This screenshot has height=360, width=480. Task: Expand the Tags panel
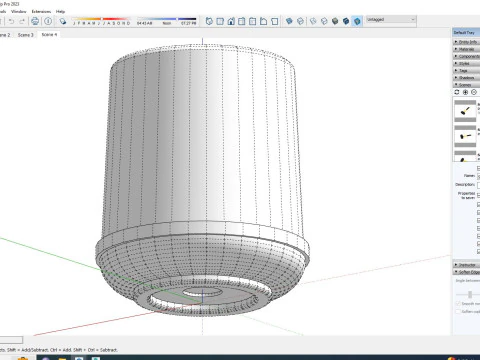pyautogui.click(x=466, y=71)
